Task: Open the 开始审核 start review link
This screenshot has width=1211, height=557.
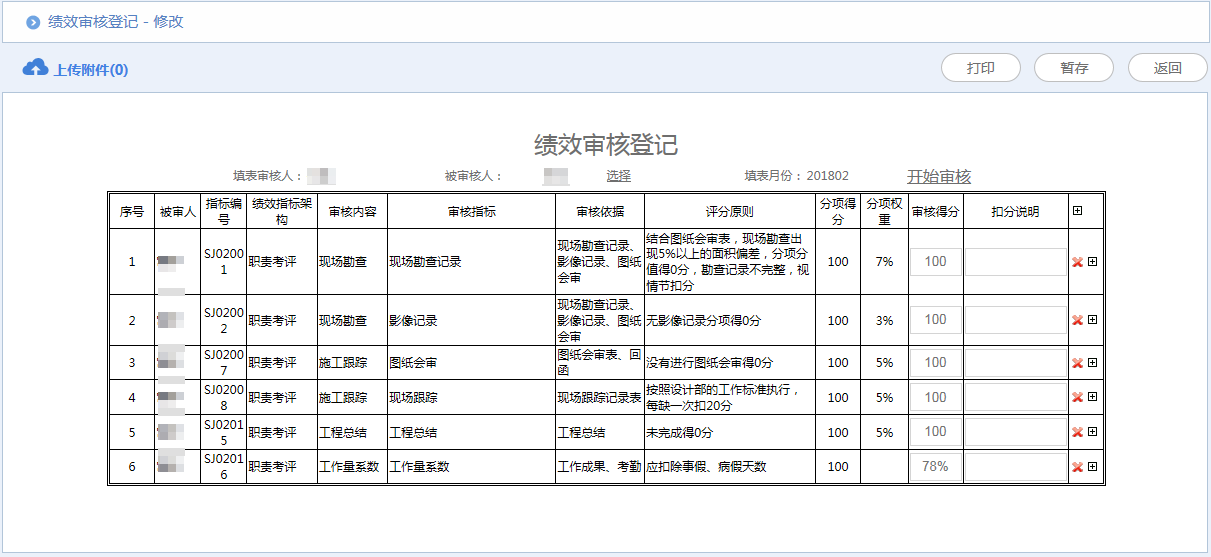Action: (x=938, y=177)
